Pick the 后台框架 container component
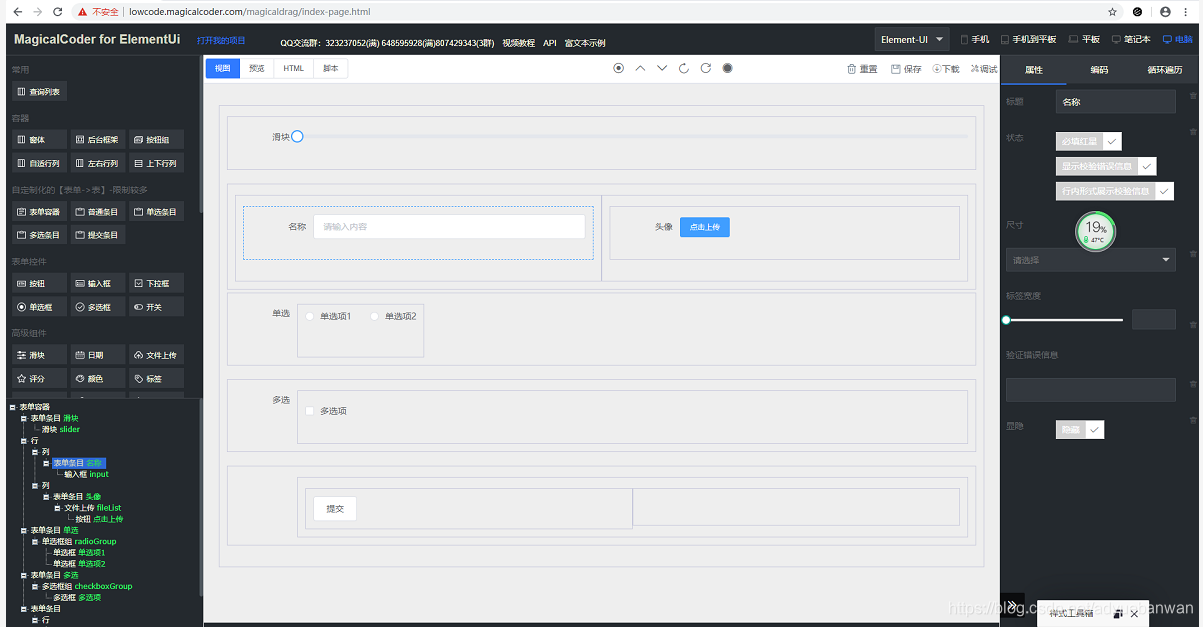 (97, 139)
